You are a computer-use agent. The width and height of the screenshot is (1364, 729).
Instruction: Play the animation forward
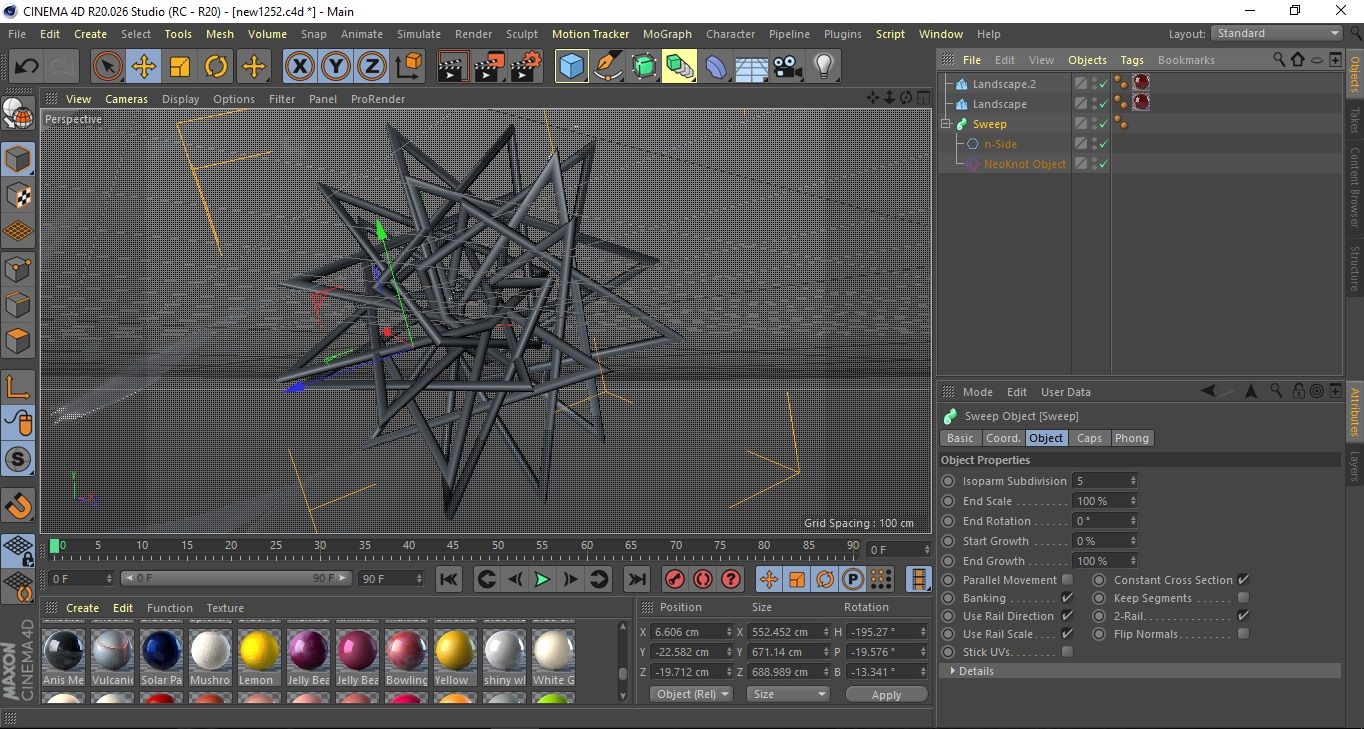[542, 579]
